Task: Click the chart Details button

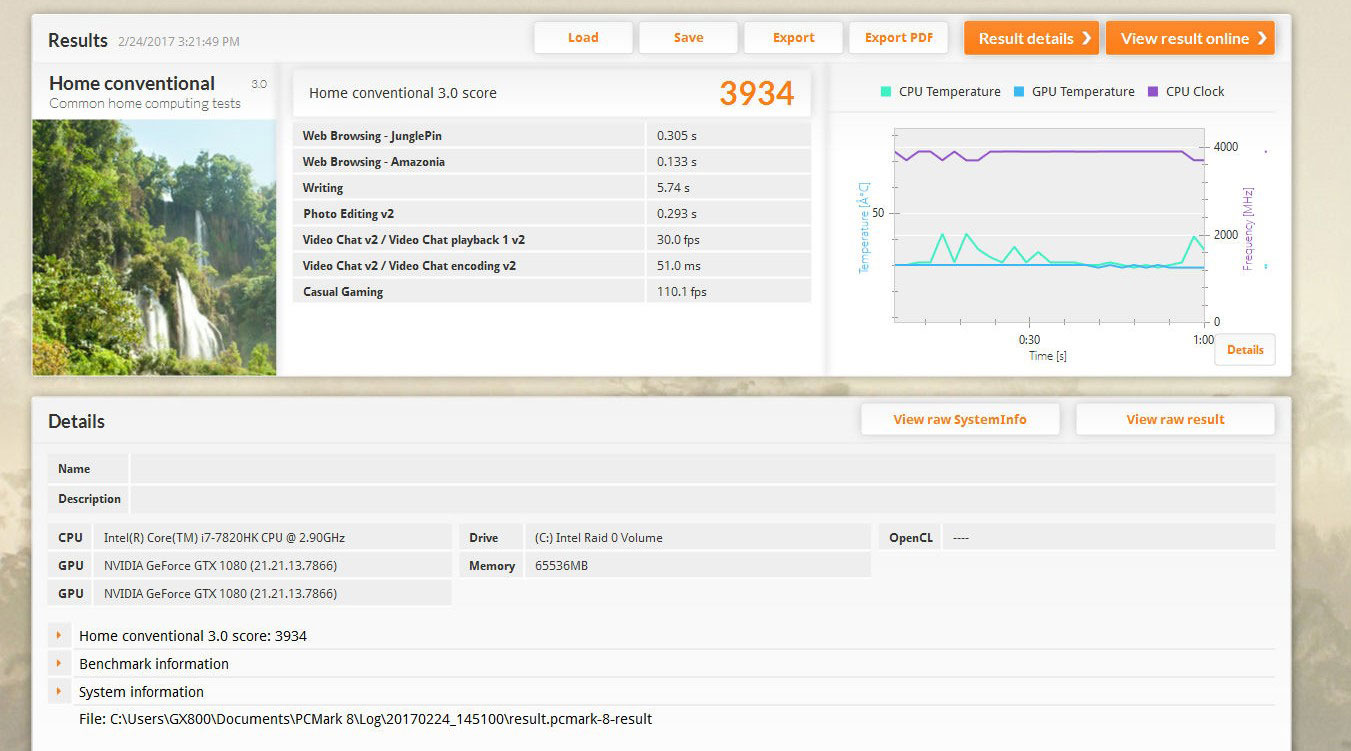Action: [x=1245, y=350]
